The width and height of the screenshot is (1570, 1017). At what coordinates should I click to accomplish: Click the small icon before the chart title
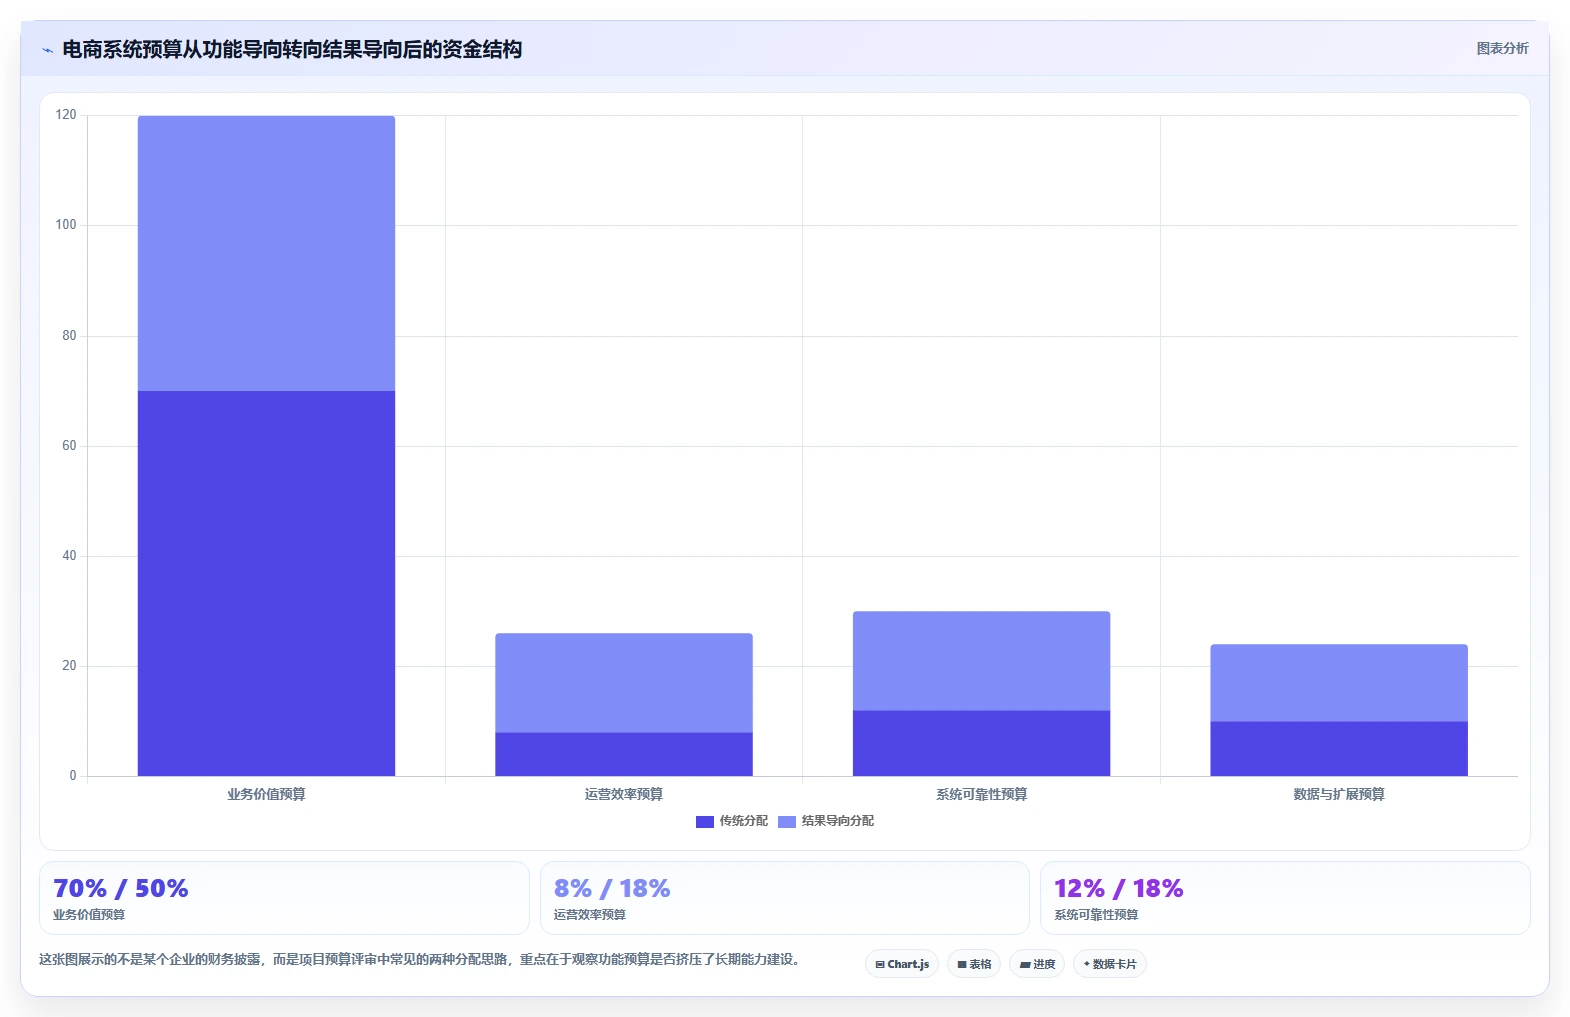[47, 50]
